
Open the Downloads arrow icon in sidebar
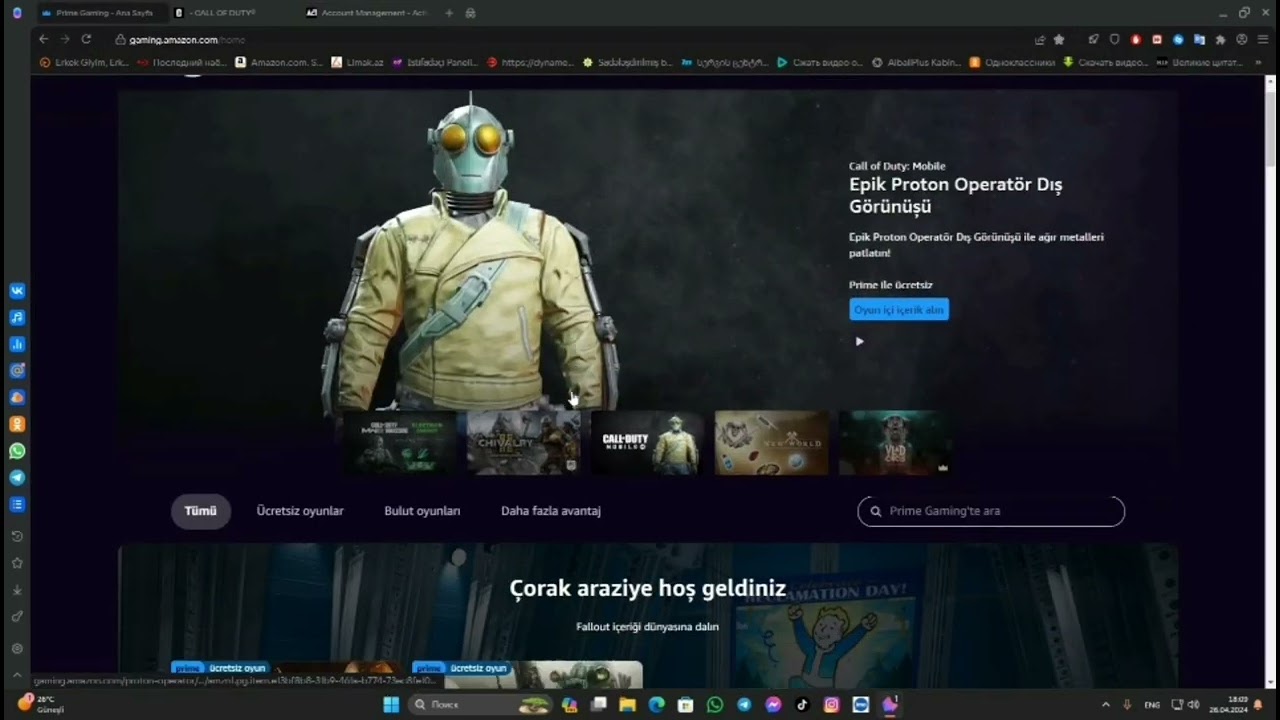pos(17,590)
